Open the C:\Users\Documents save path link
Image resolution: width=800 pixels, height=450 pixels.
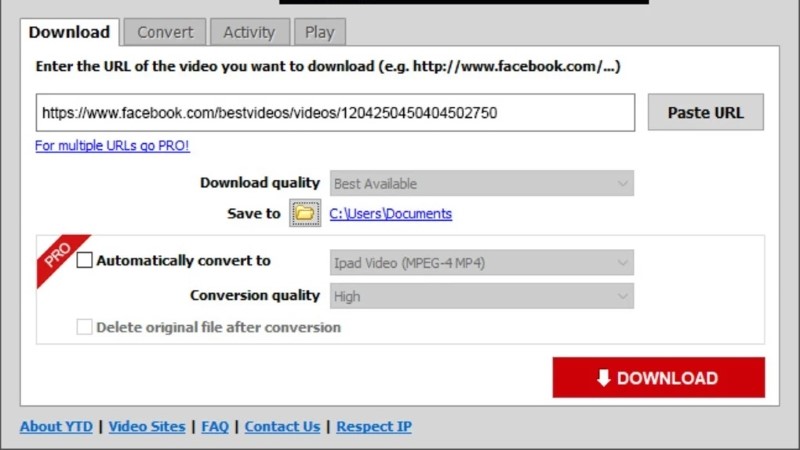(x=390, y=214)
